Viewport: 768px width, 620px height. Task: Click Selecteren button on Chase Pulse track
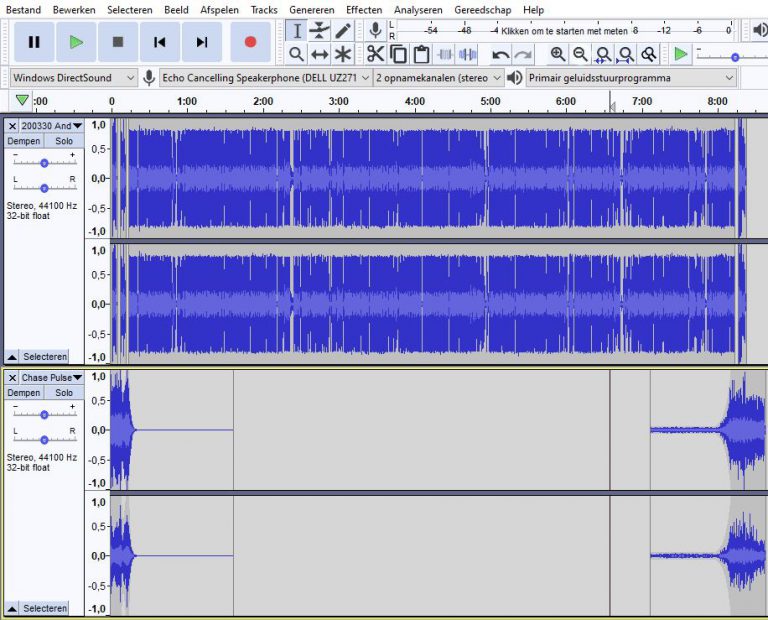(45, 608)
